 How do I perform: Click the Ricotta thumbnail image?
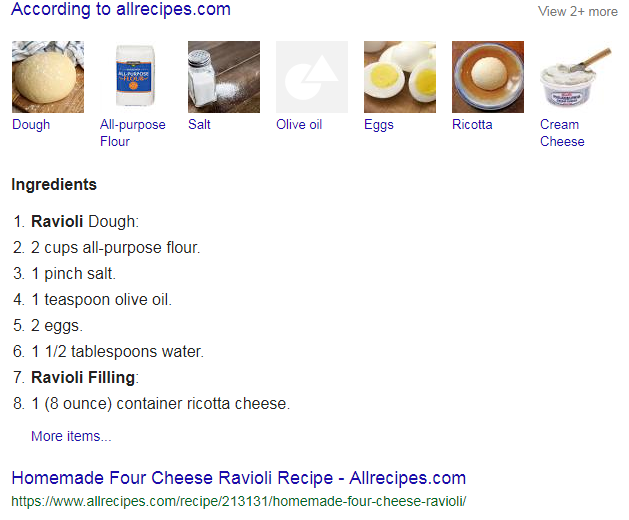(488, 77)
